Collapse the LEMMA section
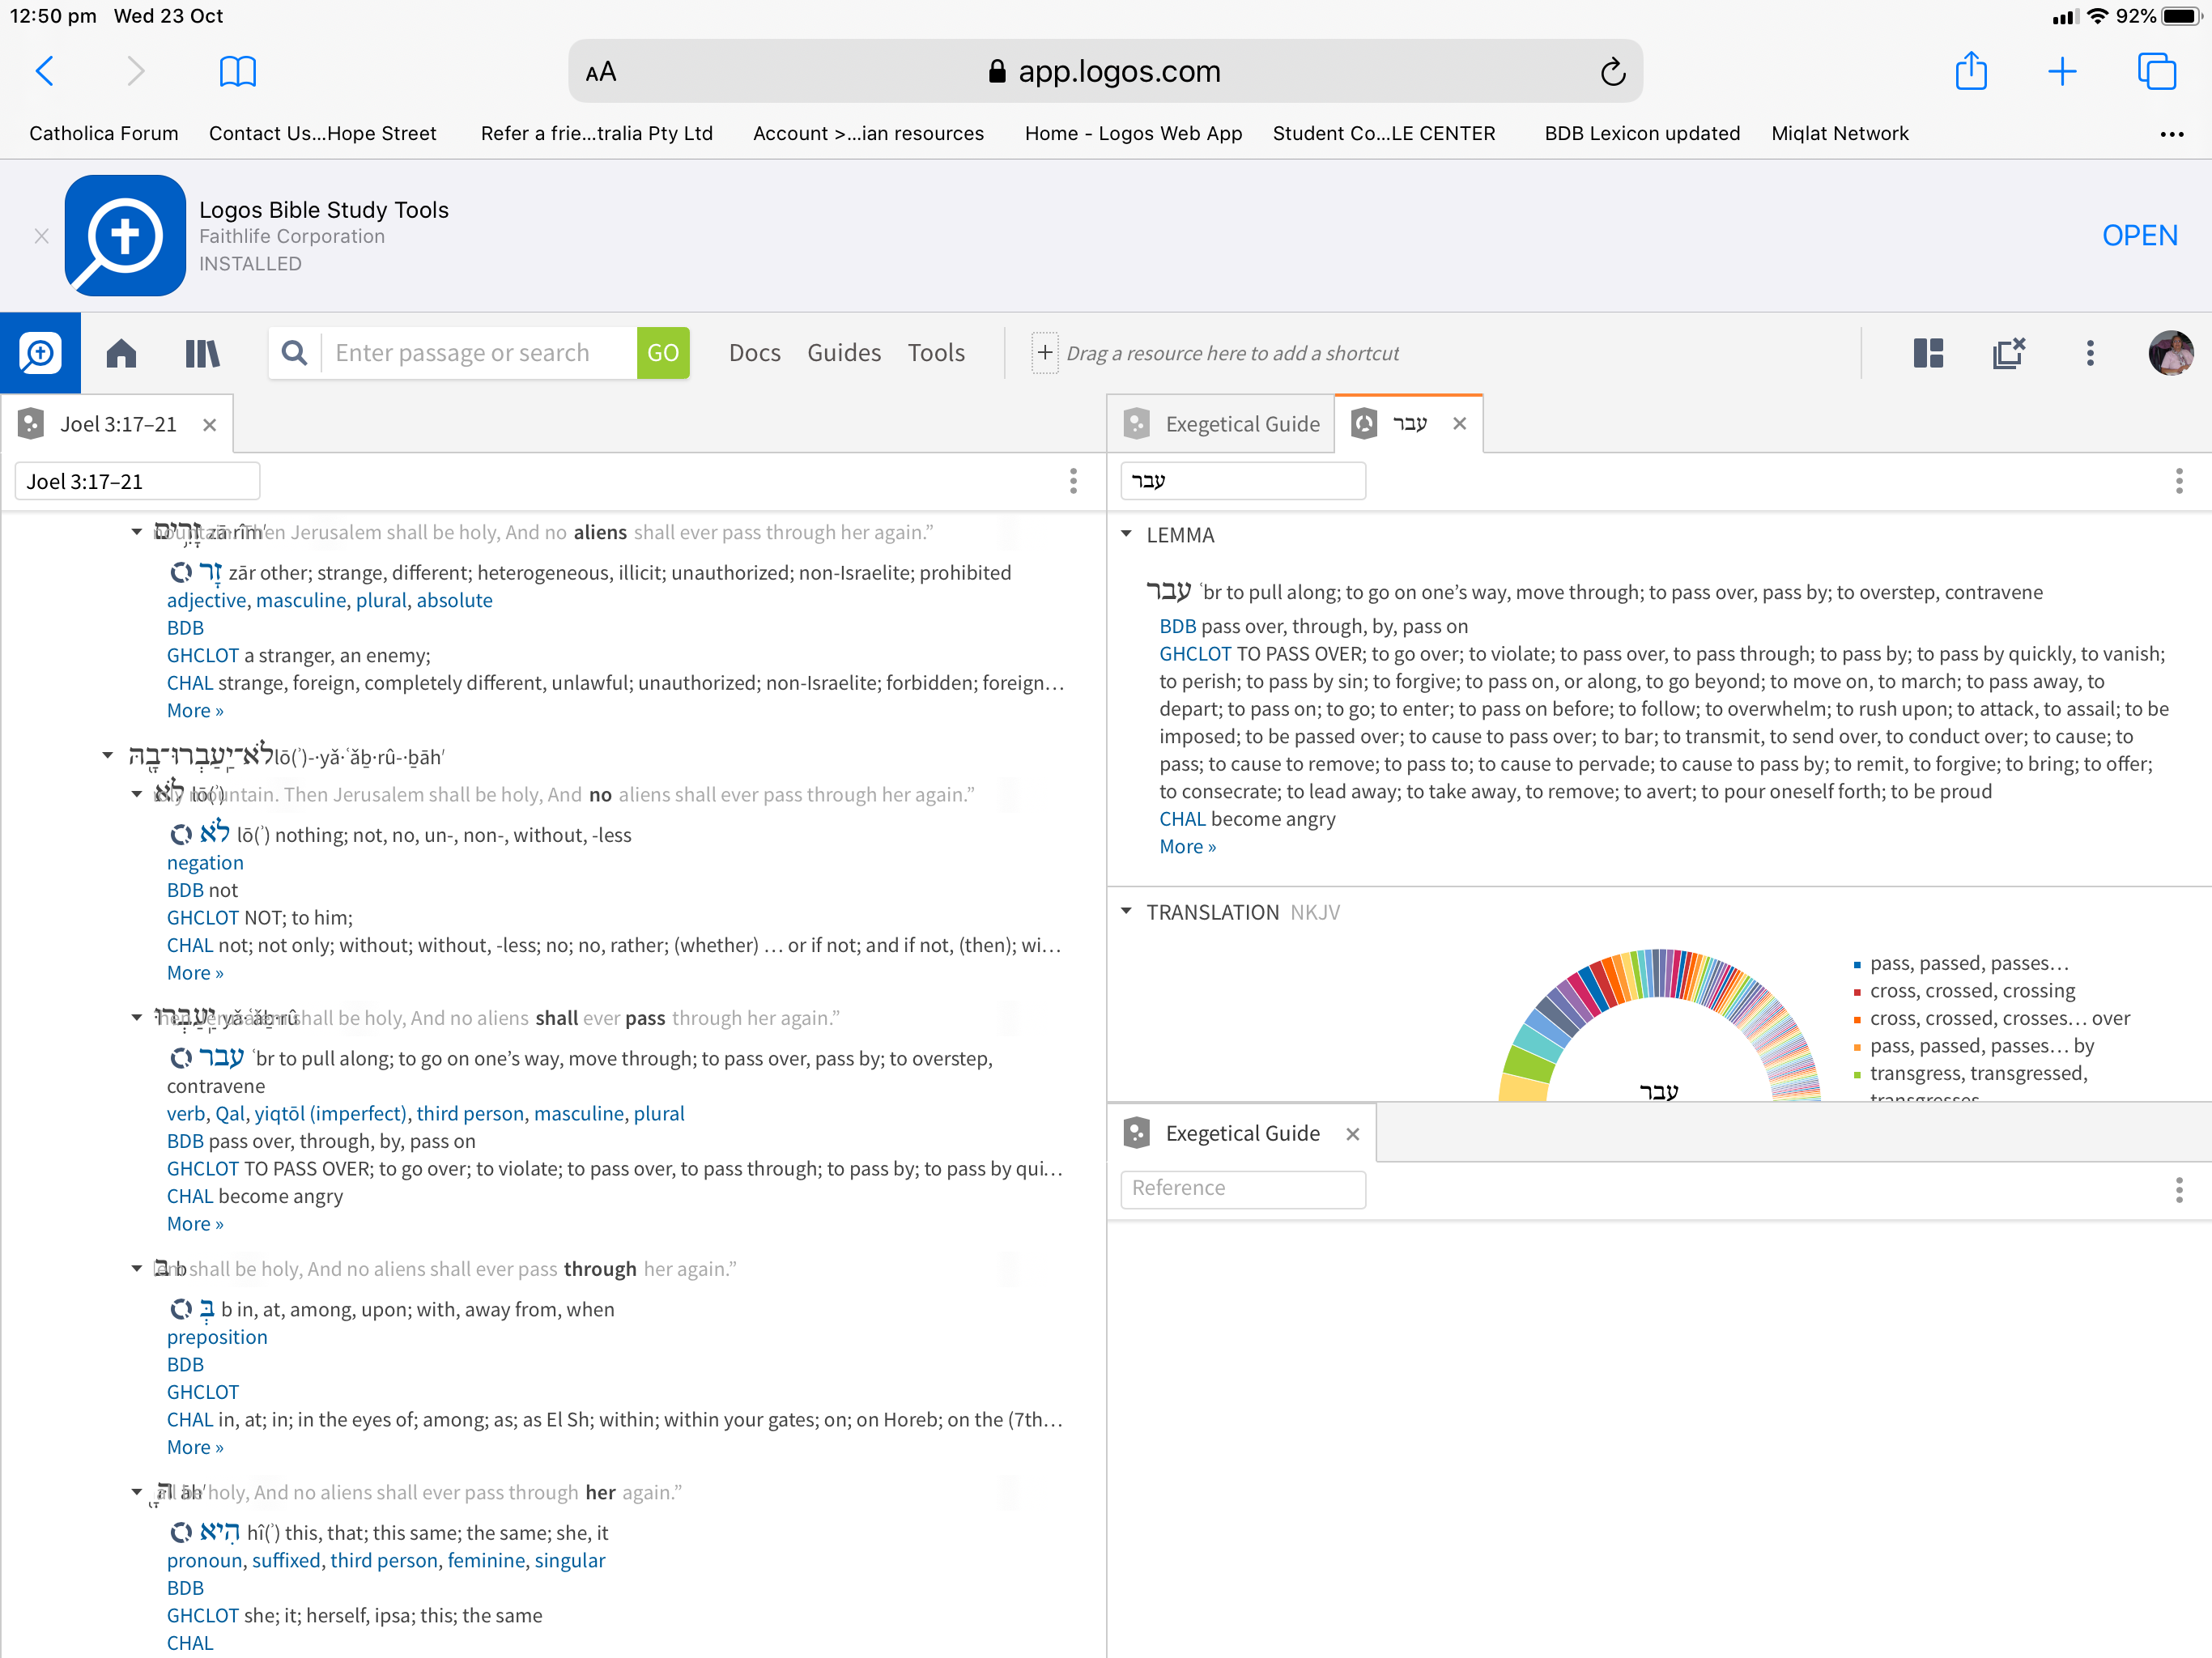 pyautogui.click(x=1127, y=534)
